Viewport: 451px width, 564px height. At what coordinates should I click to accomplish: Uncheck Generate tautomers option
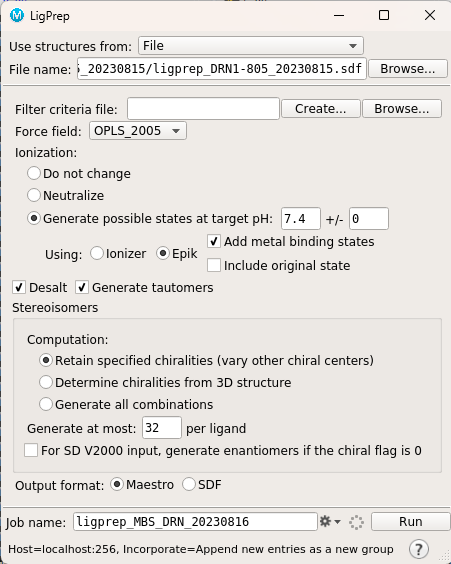click(82, 287)
